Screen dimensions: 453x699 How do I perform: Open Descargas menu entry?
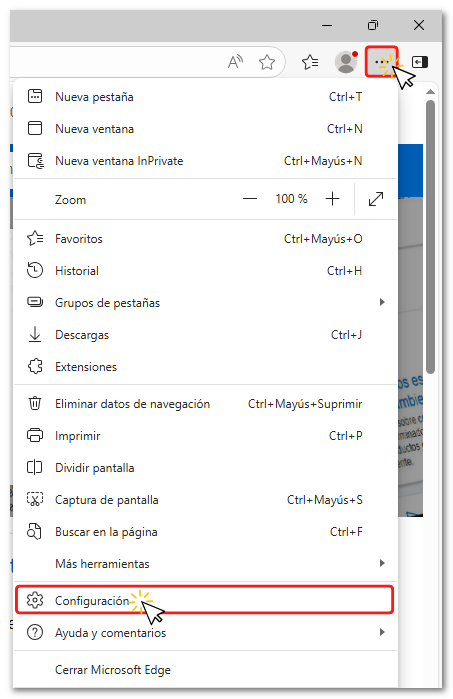pyautogui.click(x=205, y=335)
